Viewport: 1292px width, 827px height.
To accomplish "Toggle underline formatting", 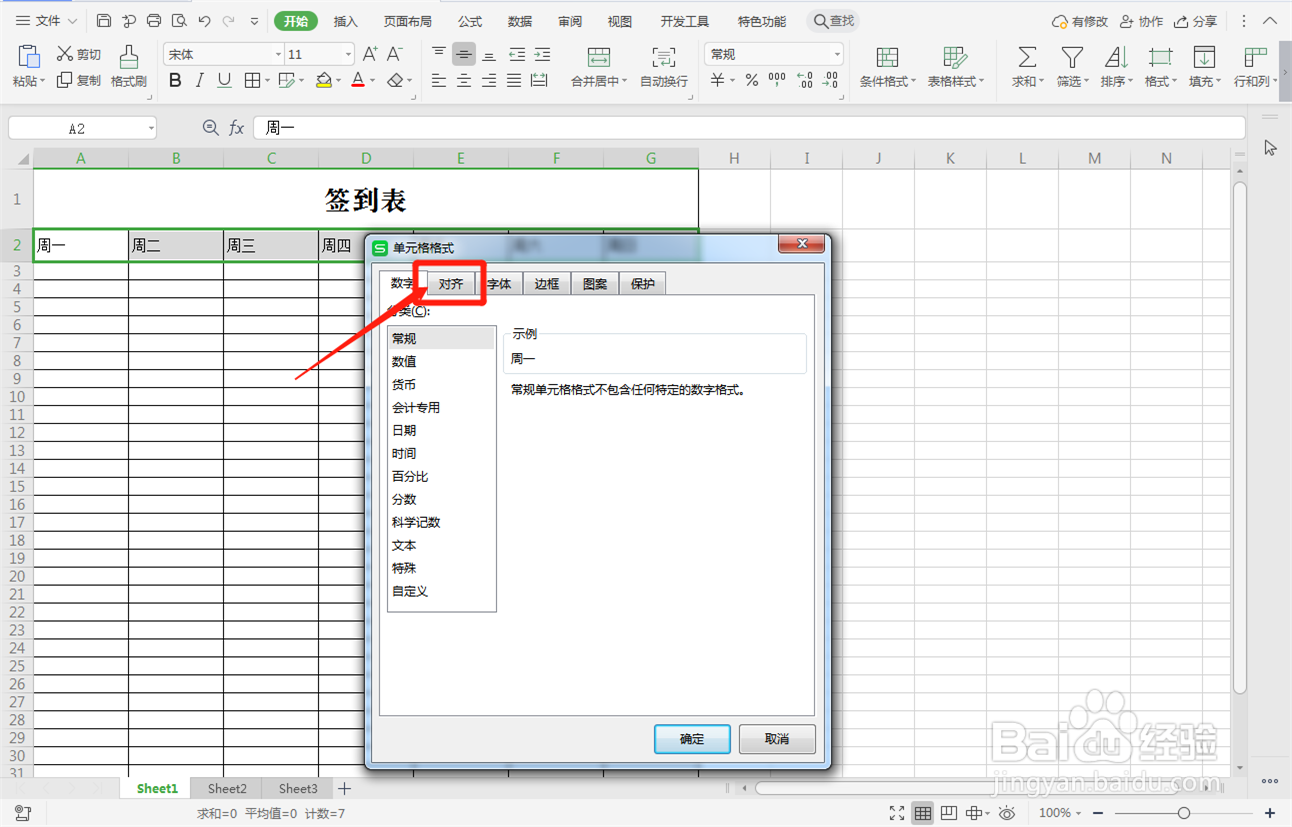I will [223, 81].
